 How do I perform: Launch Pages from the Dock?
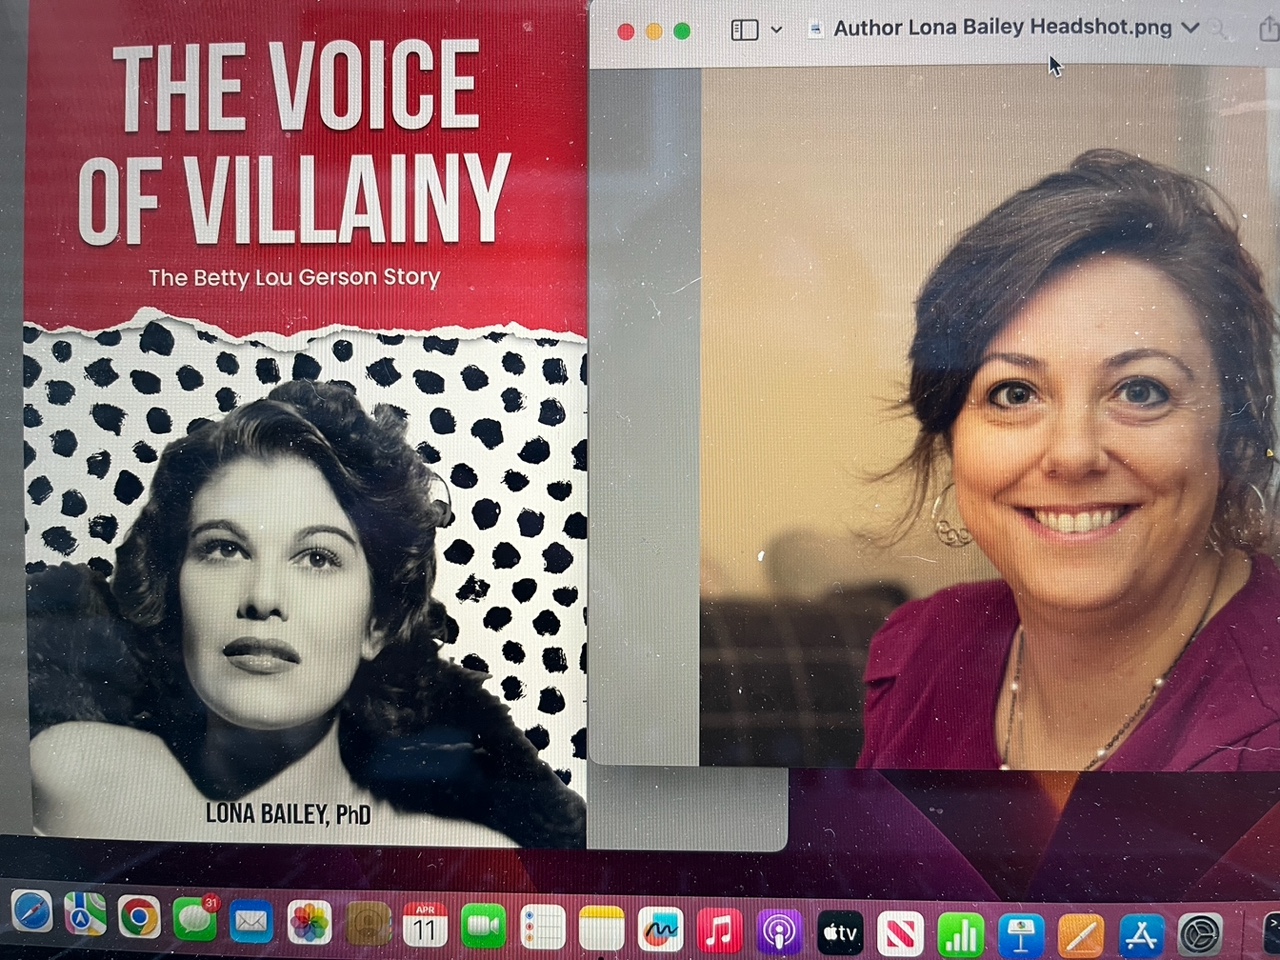tap(1081, 936)
